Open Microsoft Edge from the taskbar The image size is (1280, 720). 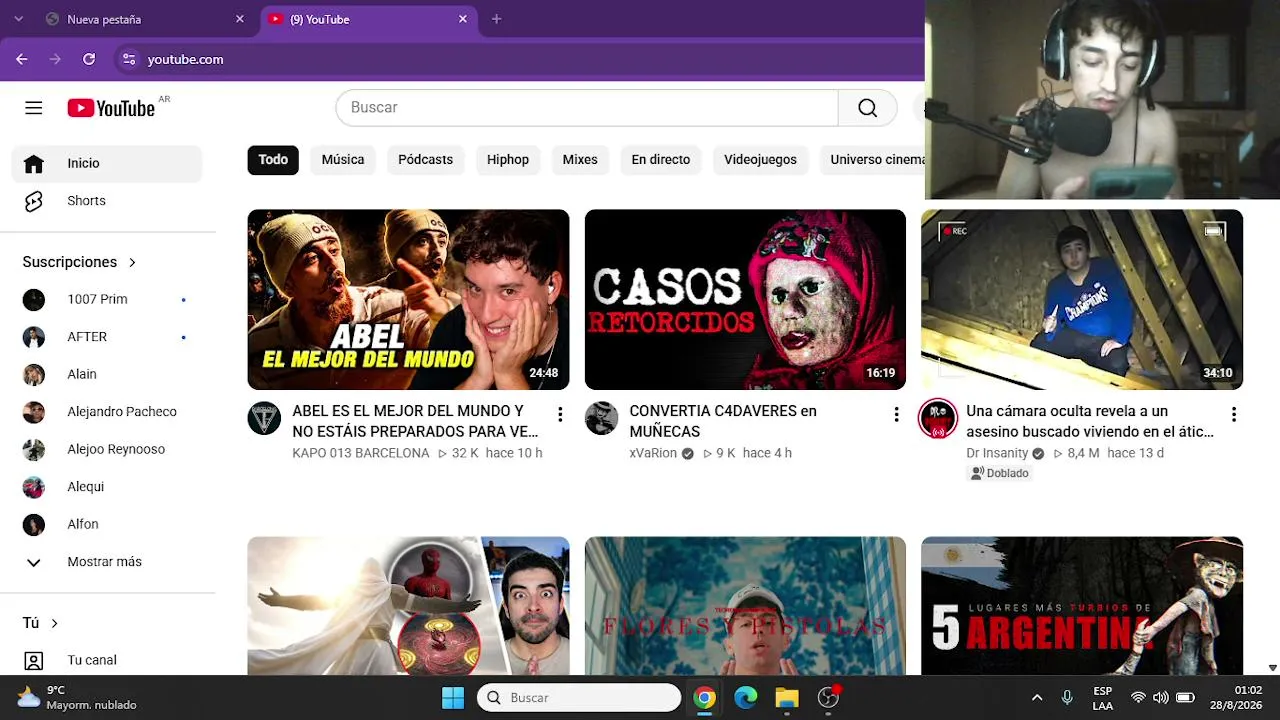[x=746, y=698]
